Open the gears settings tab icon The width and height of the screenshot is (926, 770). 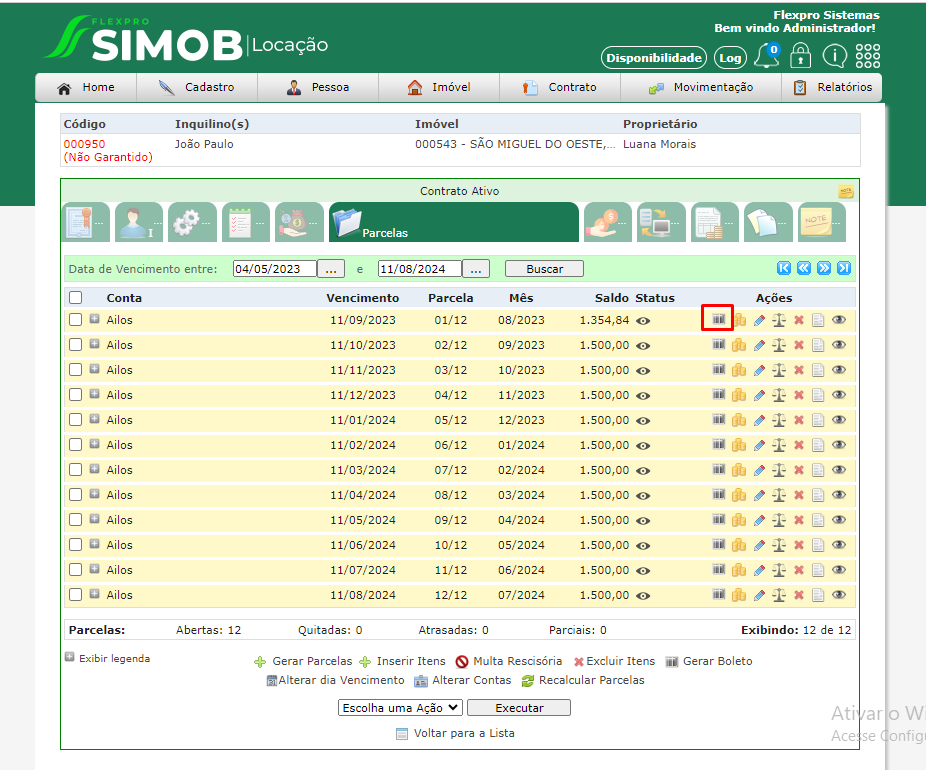click(193, 222)
